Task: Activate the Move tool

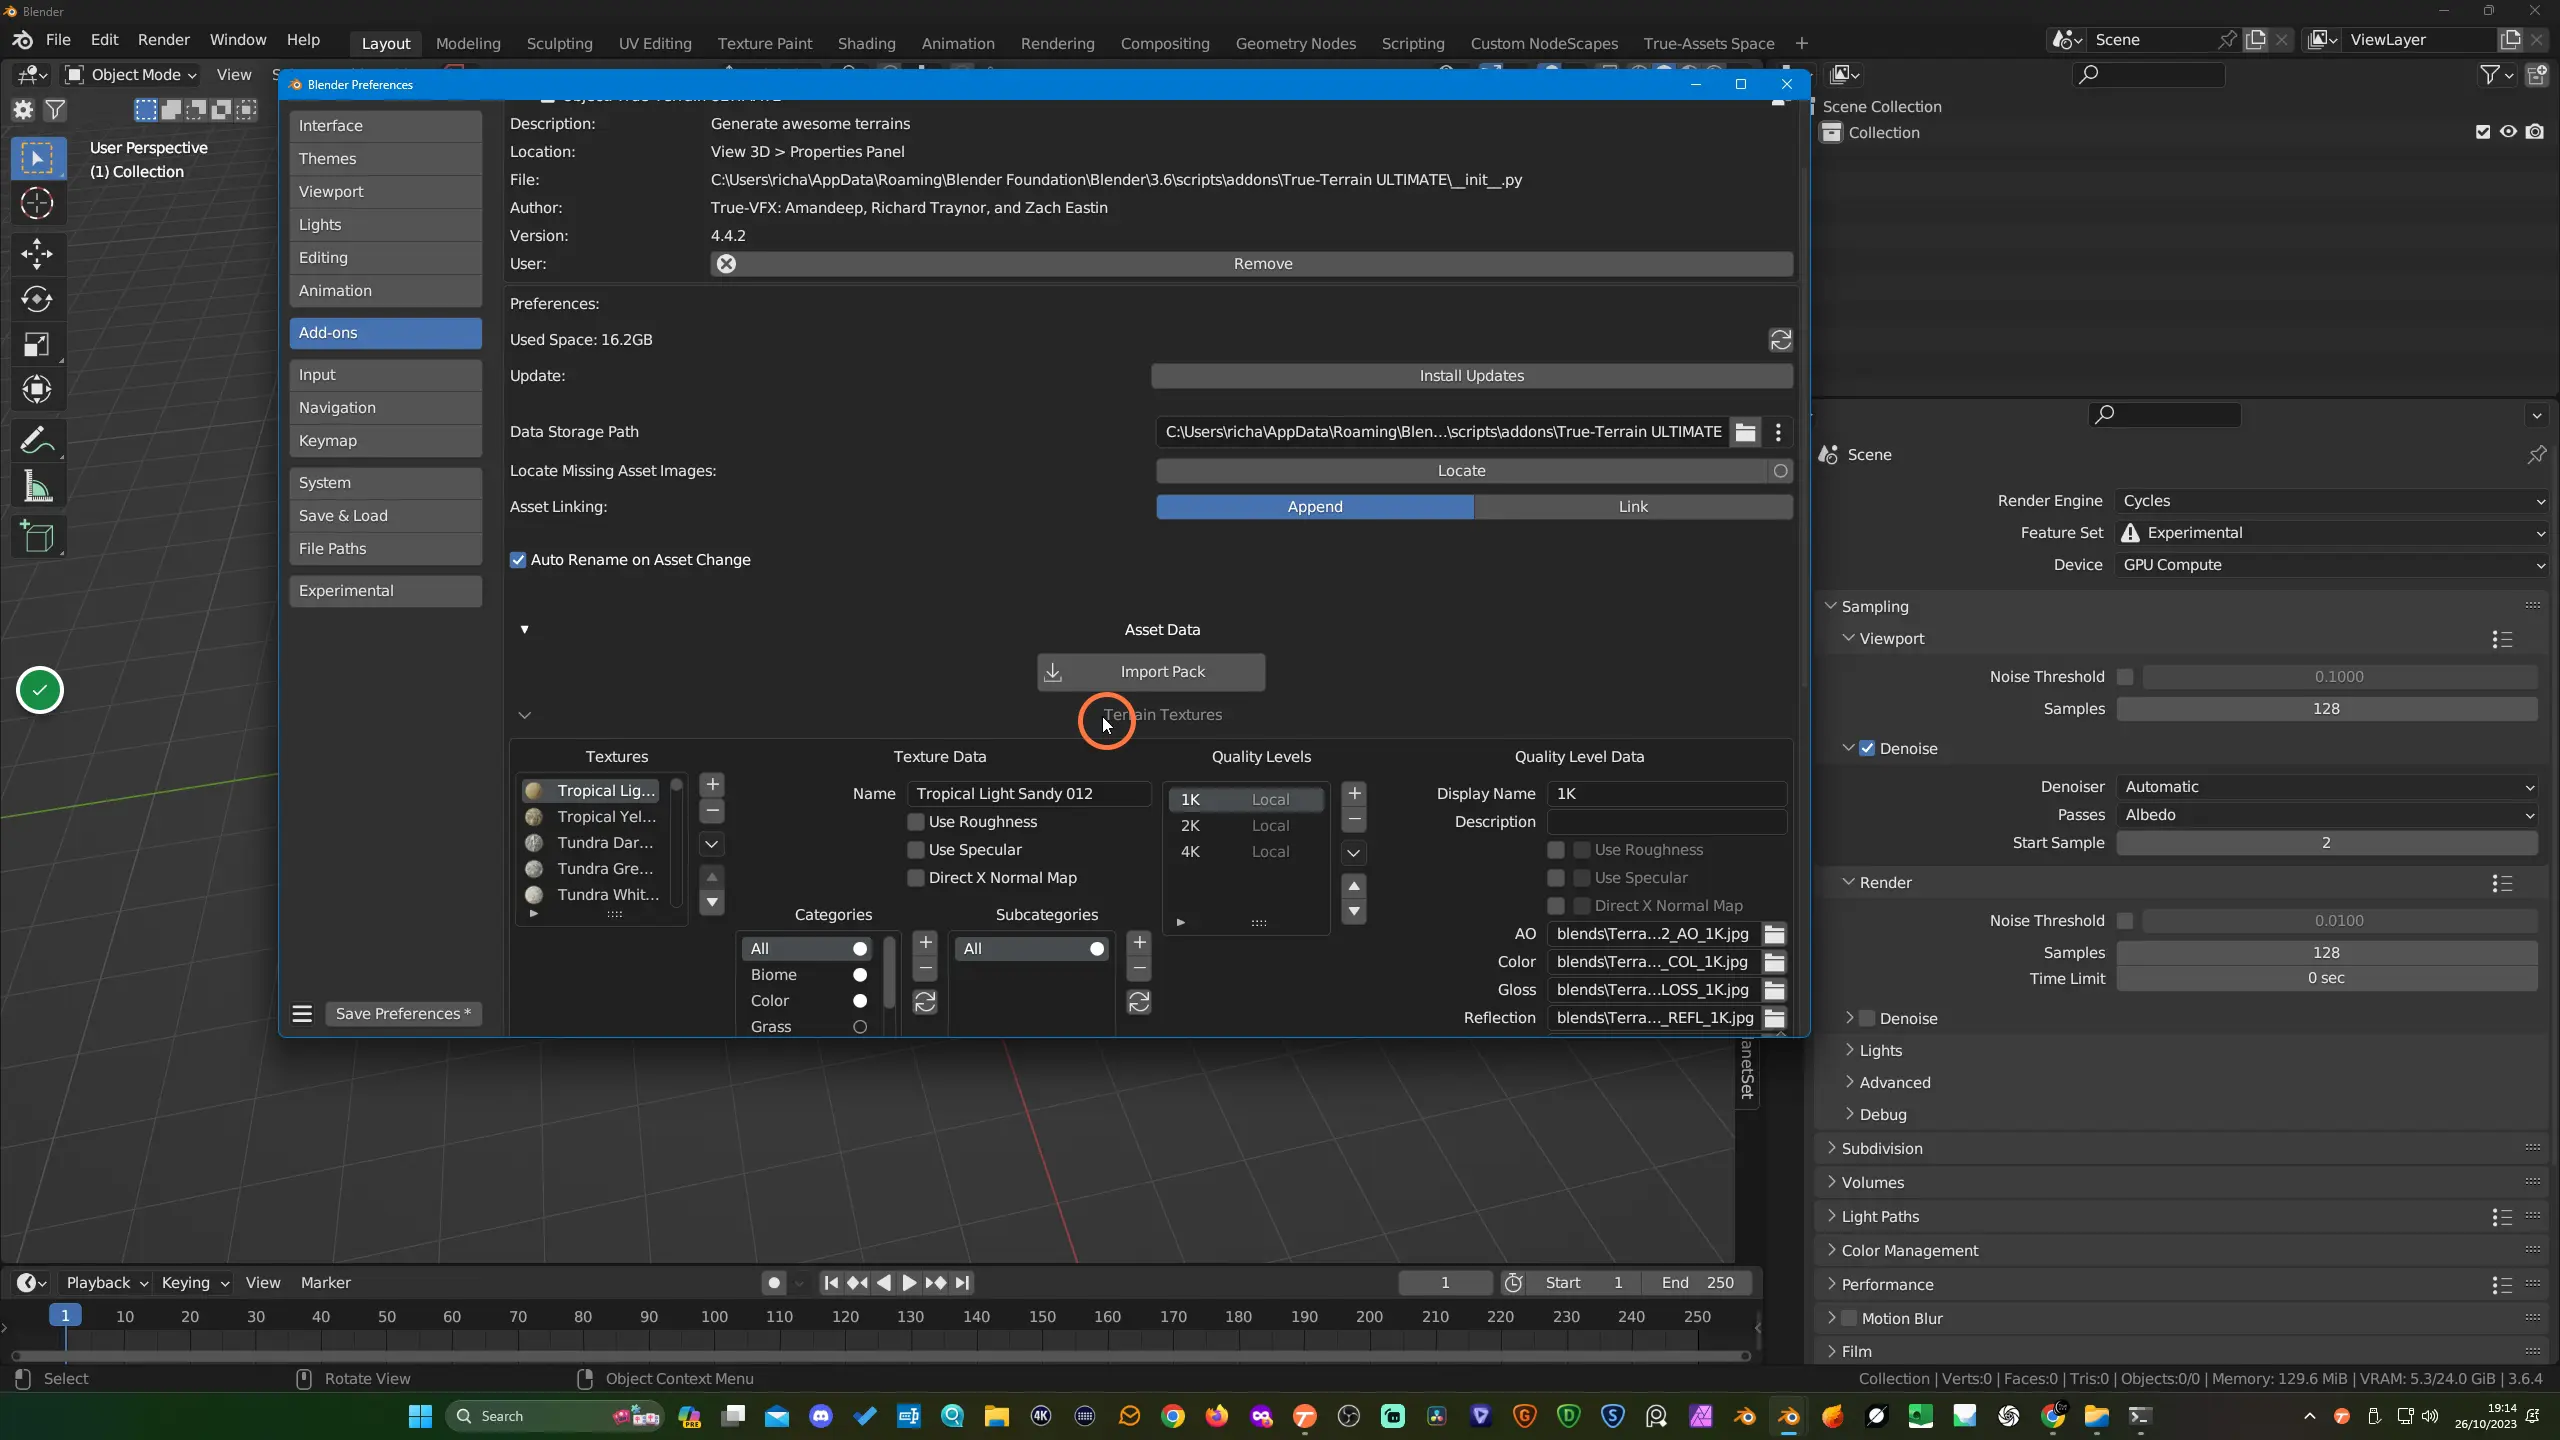Action: coord(37,253)
